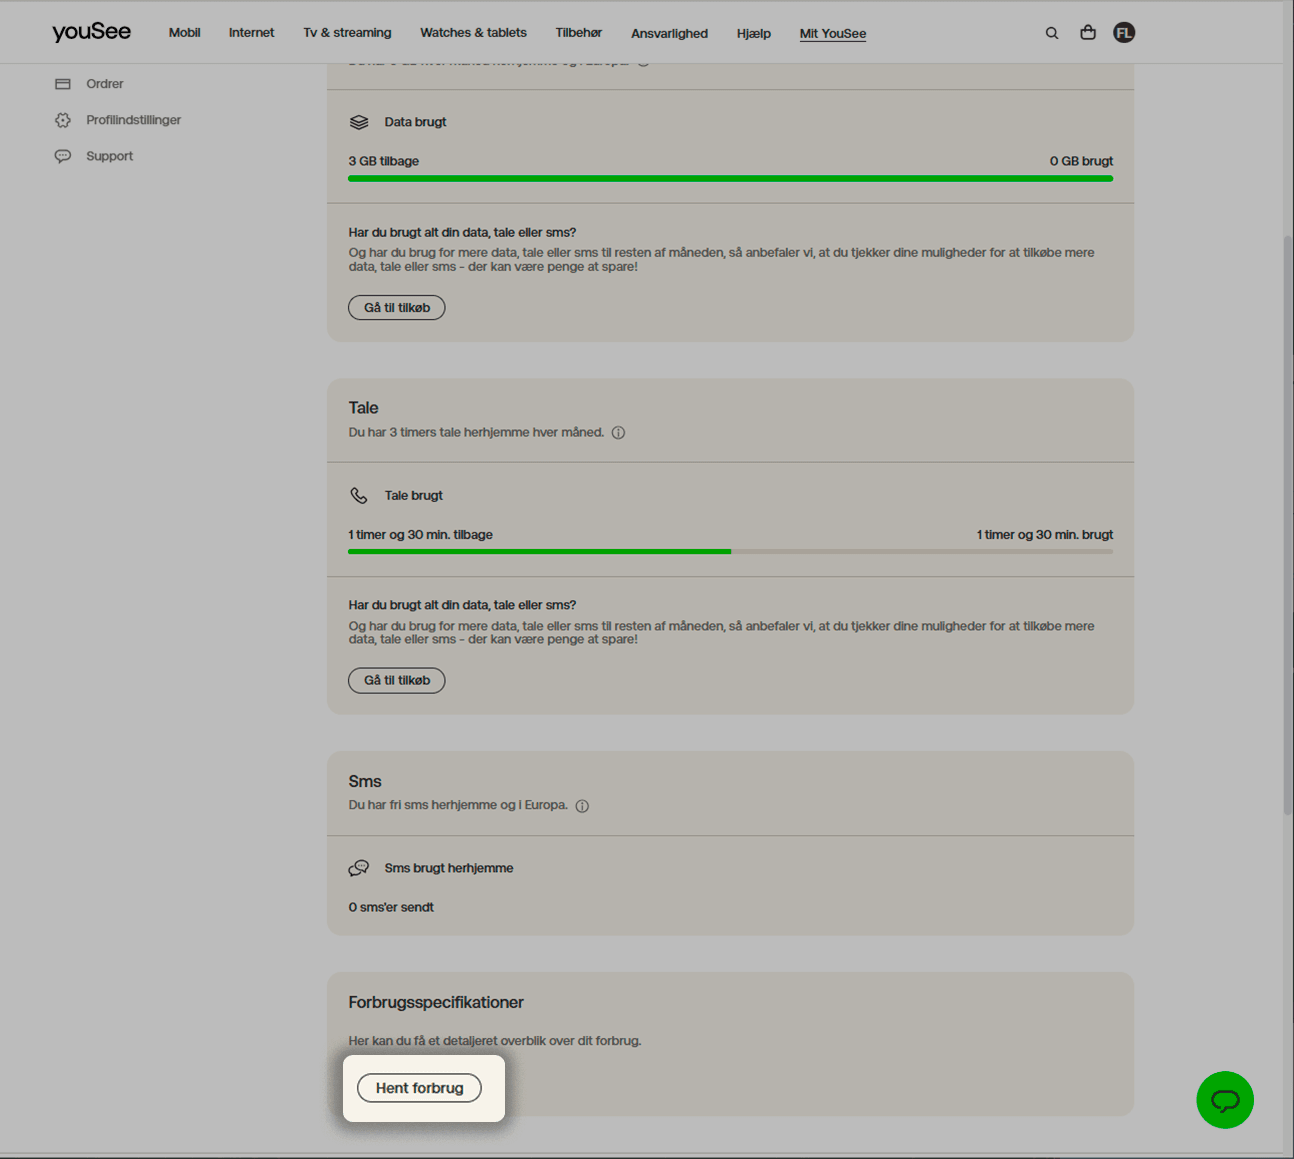Image resolution: width=1294 pixels, height=1159 pixels.
Task: Open Watches & tablets menu
Action: [473, 33]
